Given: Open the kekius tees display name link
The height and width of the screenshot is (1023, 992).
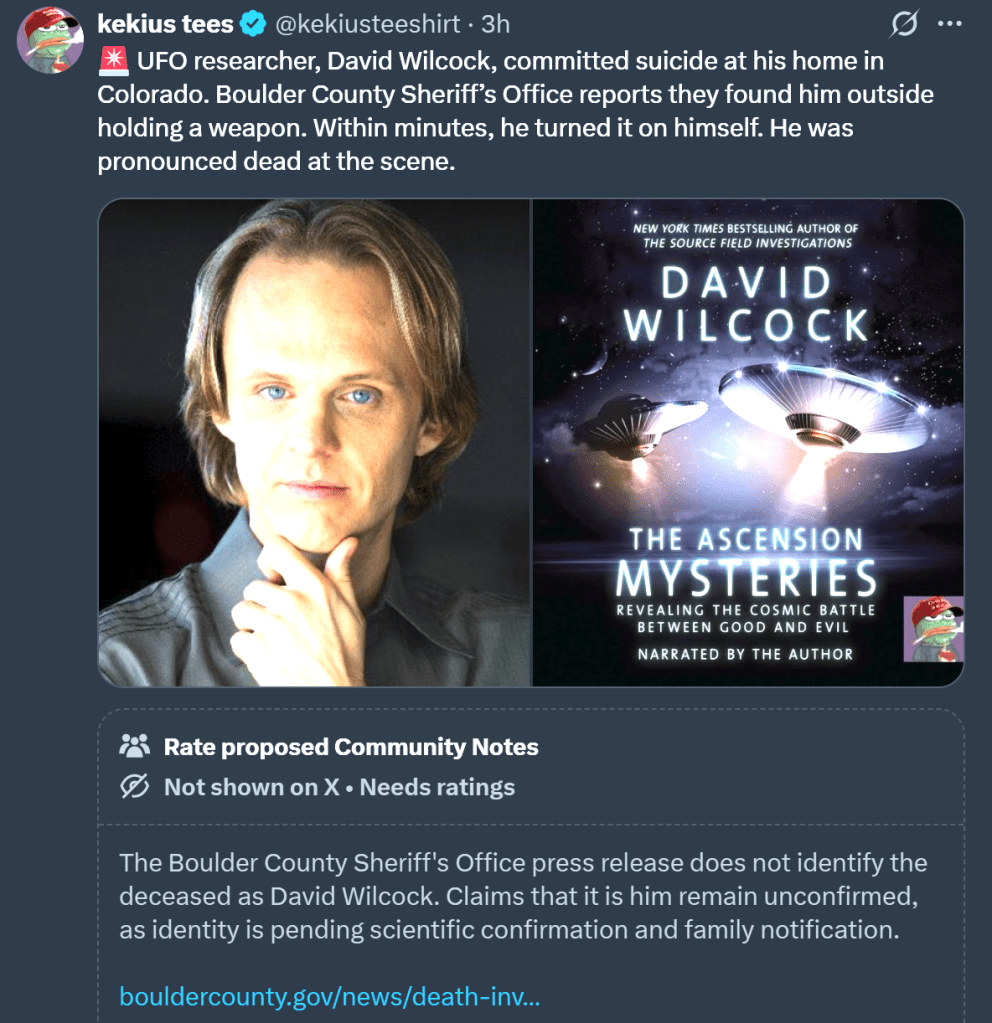Looking at the screenshot, I should pos(165,24).
